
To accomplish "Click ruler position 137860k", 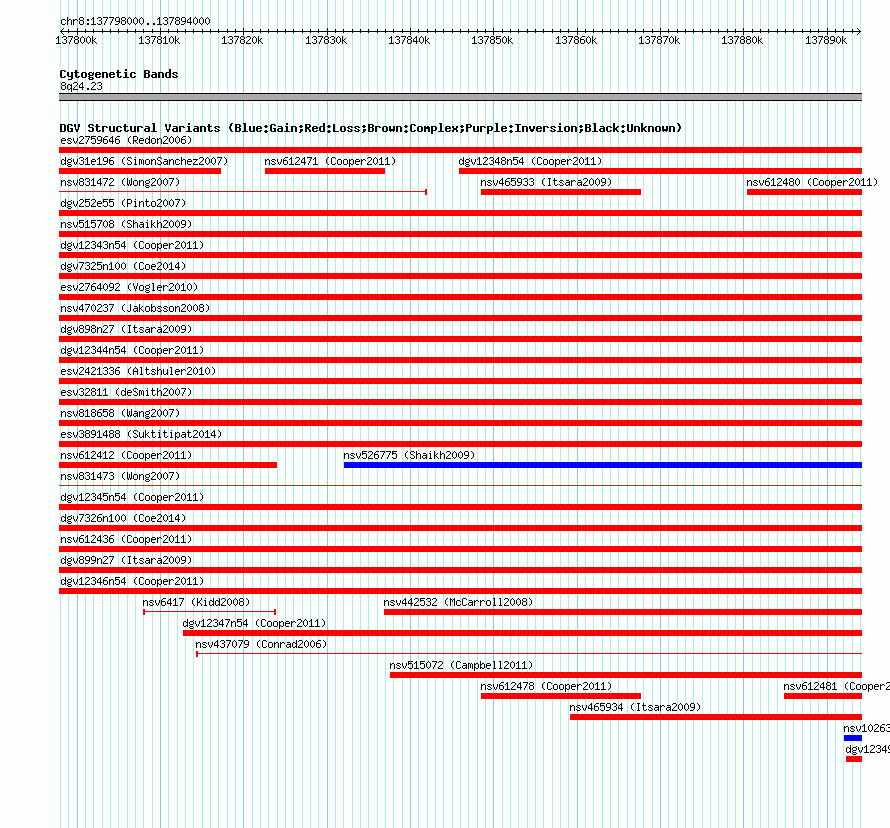I will tap(576, 40).
